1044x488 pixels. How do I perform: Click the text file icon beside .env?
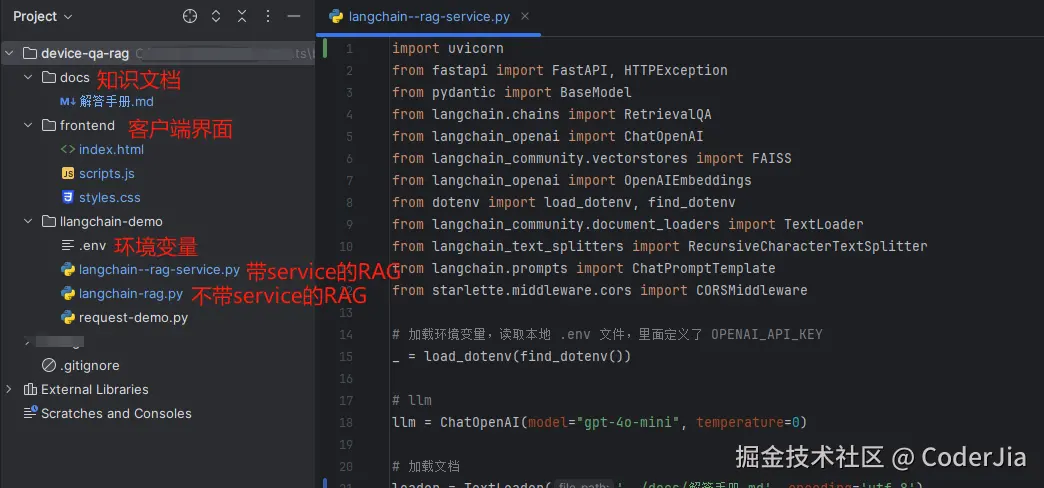[x=68, y=245]
